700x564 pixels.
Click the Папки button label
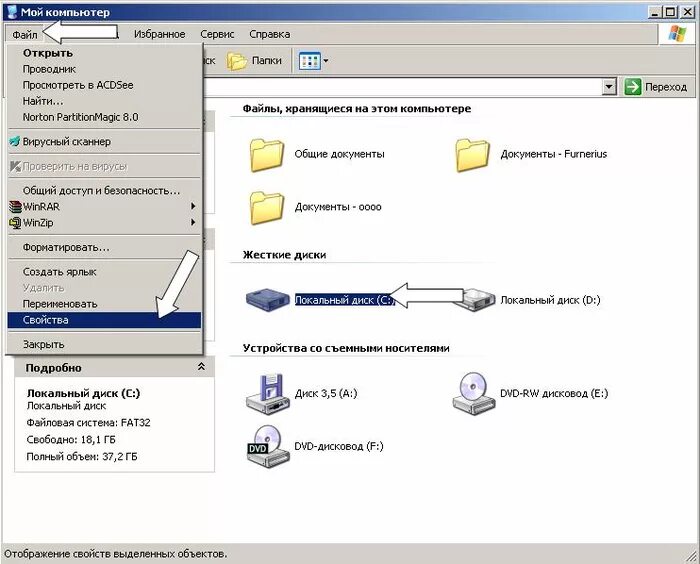(267, 61)
